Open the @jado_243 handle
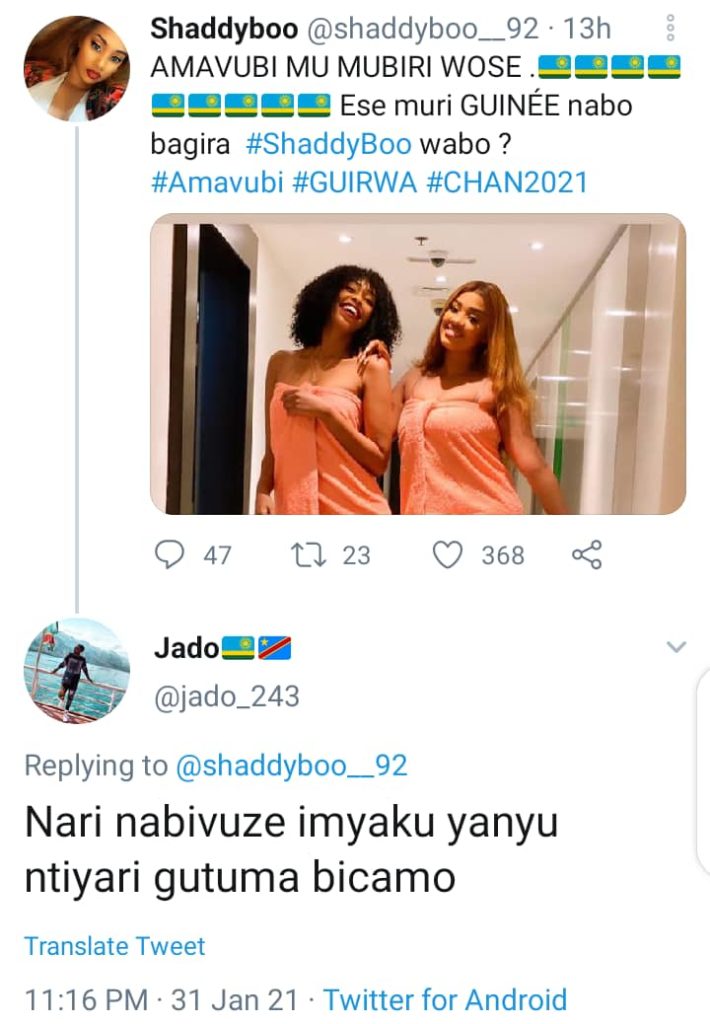The width and height of the screenshot is (710, 1024). pos(227,696)
